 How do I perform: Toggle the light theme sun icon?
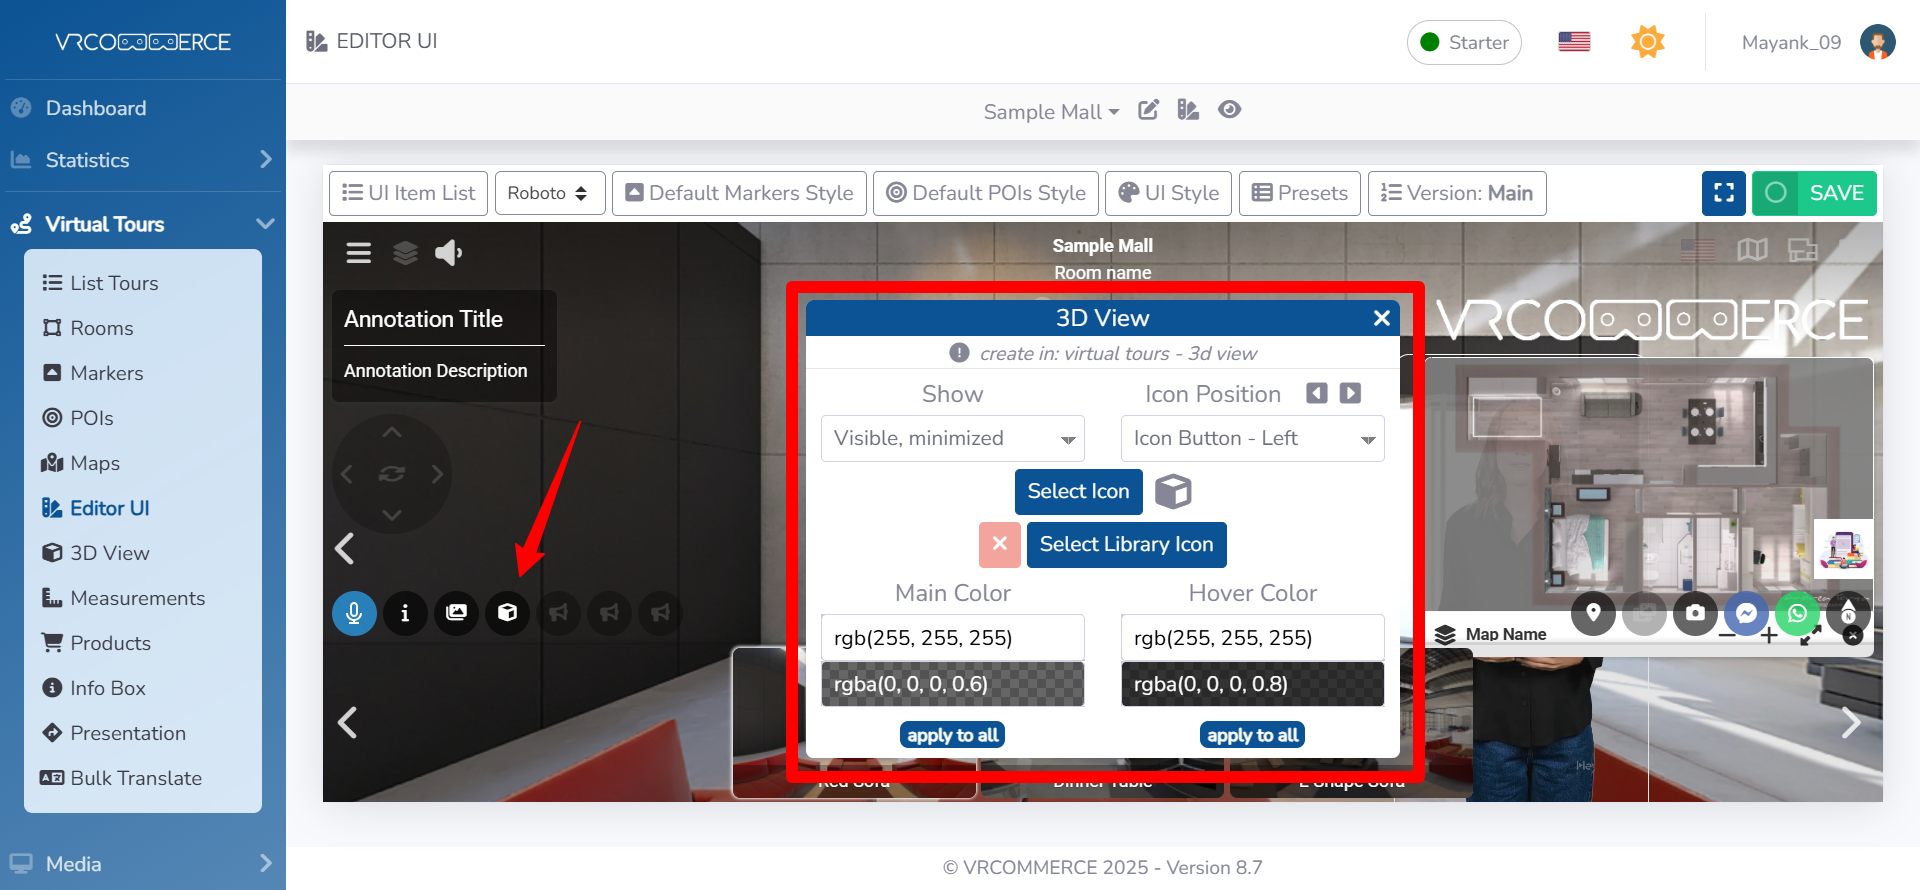coord(1647,42)
